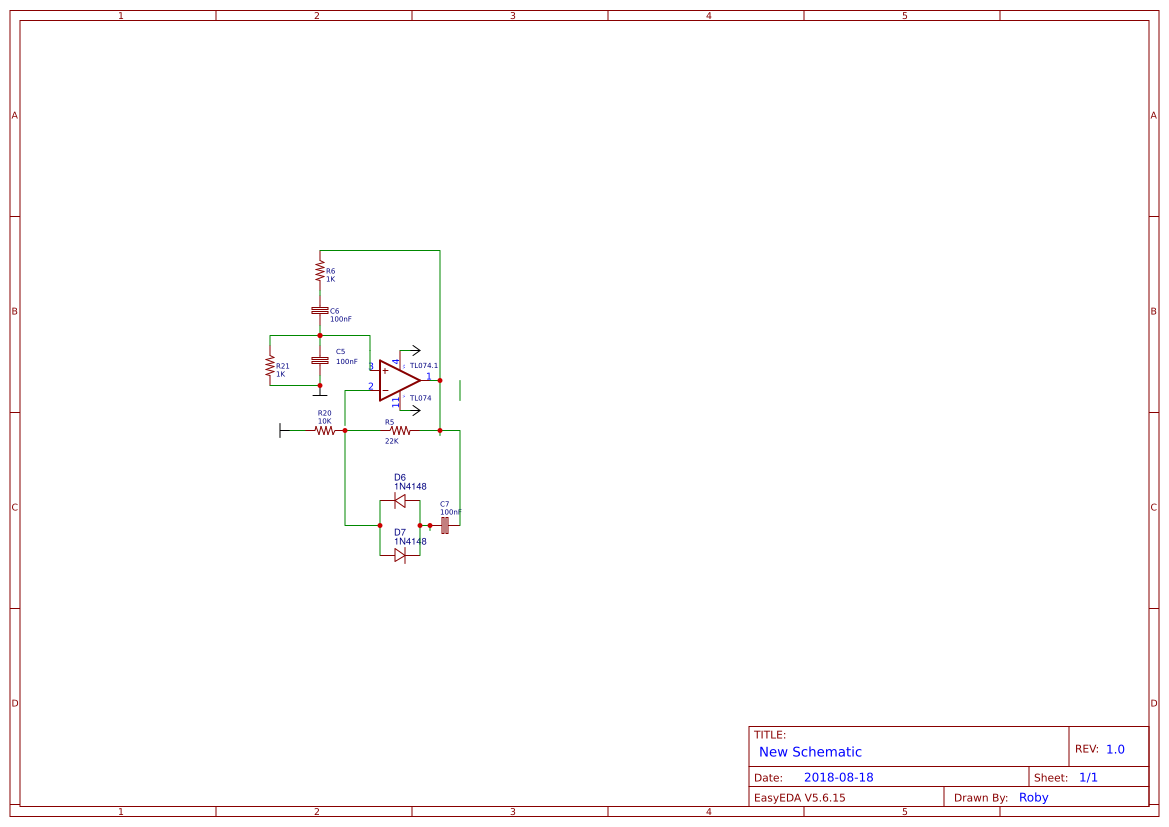Select the 10K resistor R20

point(324,431)
